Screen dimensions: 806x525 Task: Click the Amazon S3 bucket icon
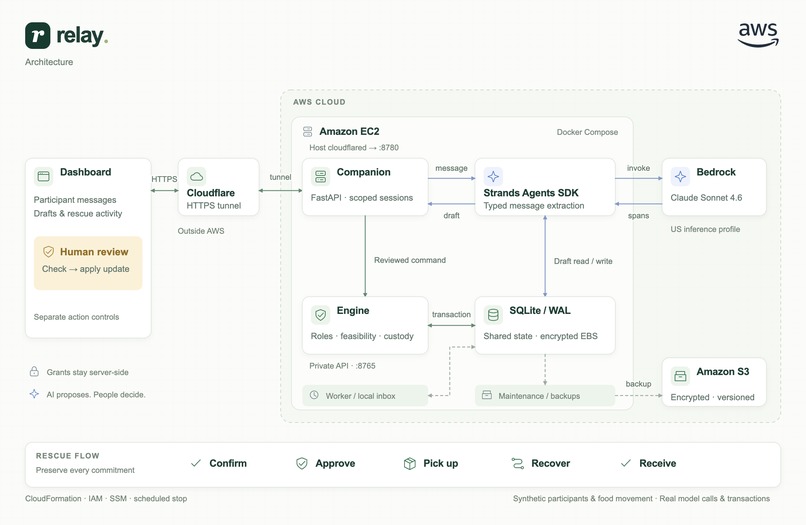coord(680,376)
